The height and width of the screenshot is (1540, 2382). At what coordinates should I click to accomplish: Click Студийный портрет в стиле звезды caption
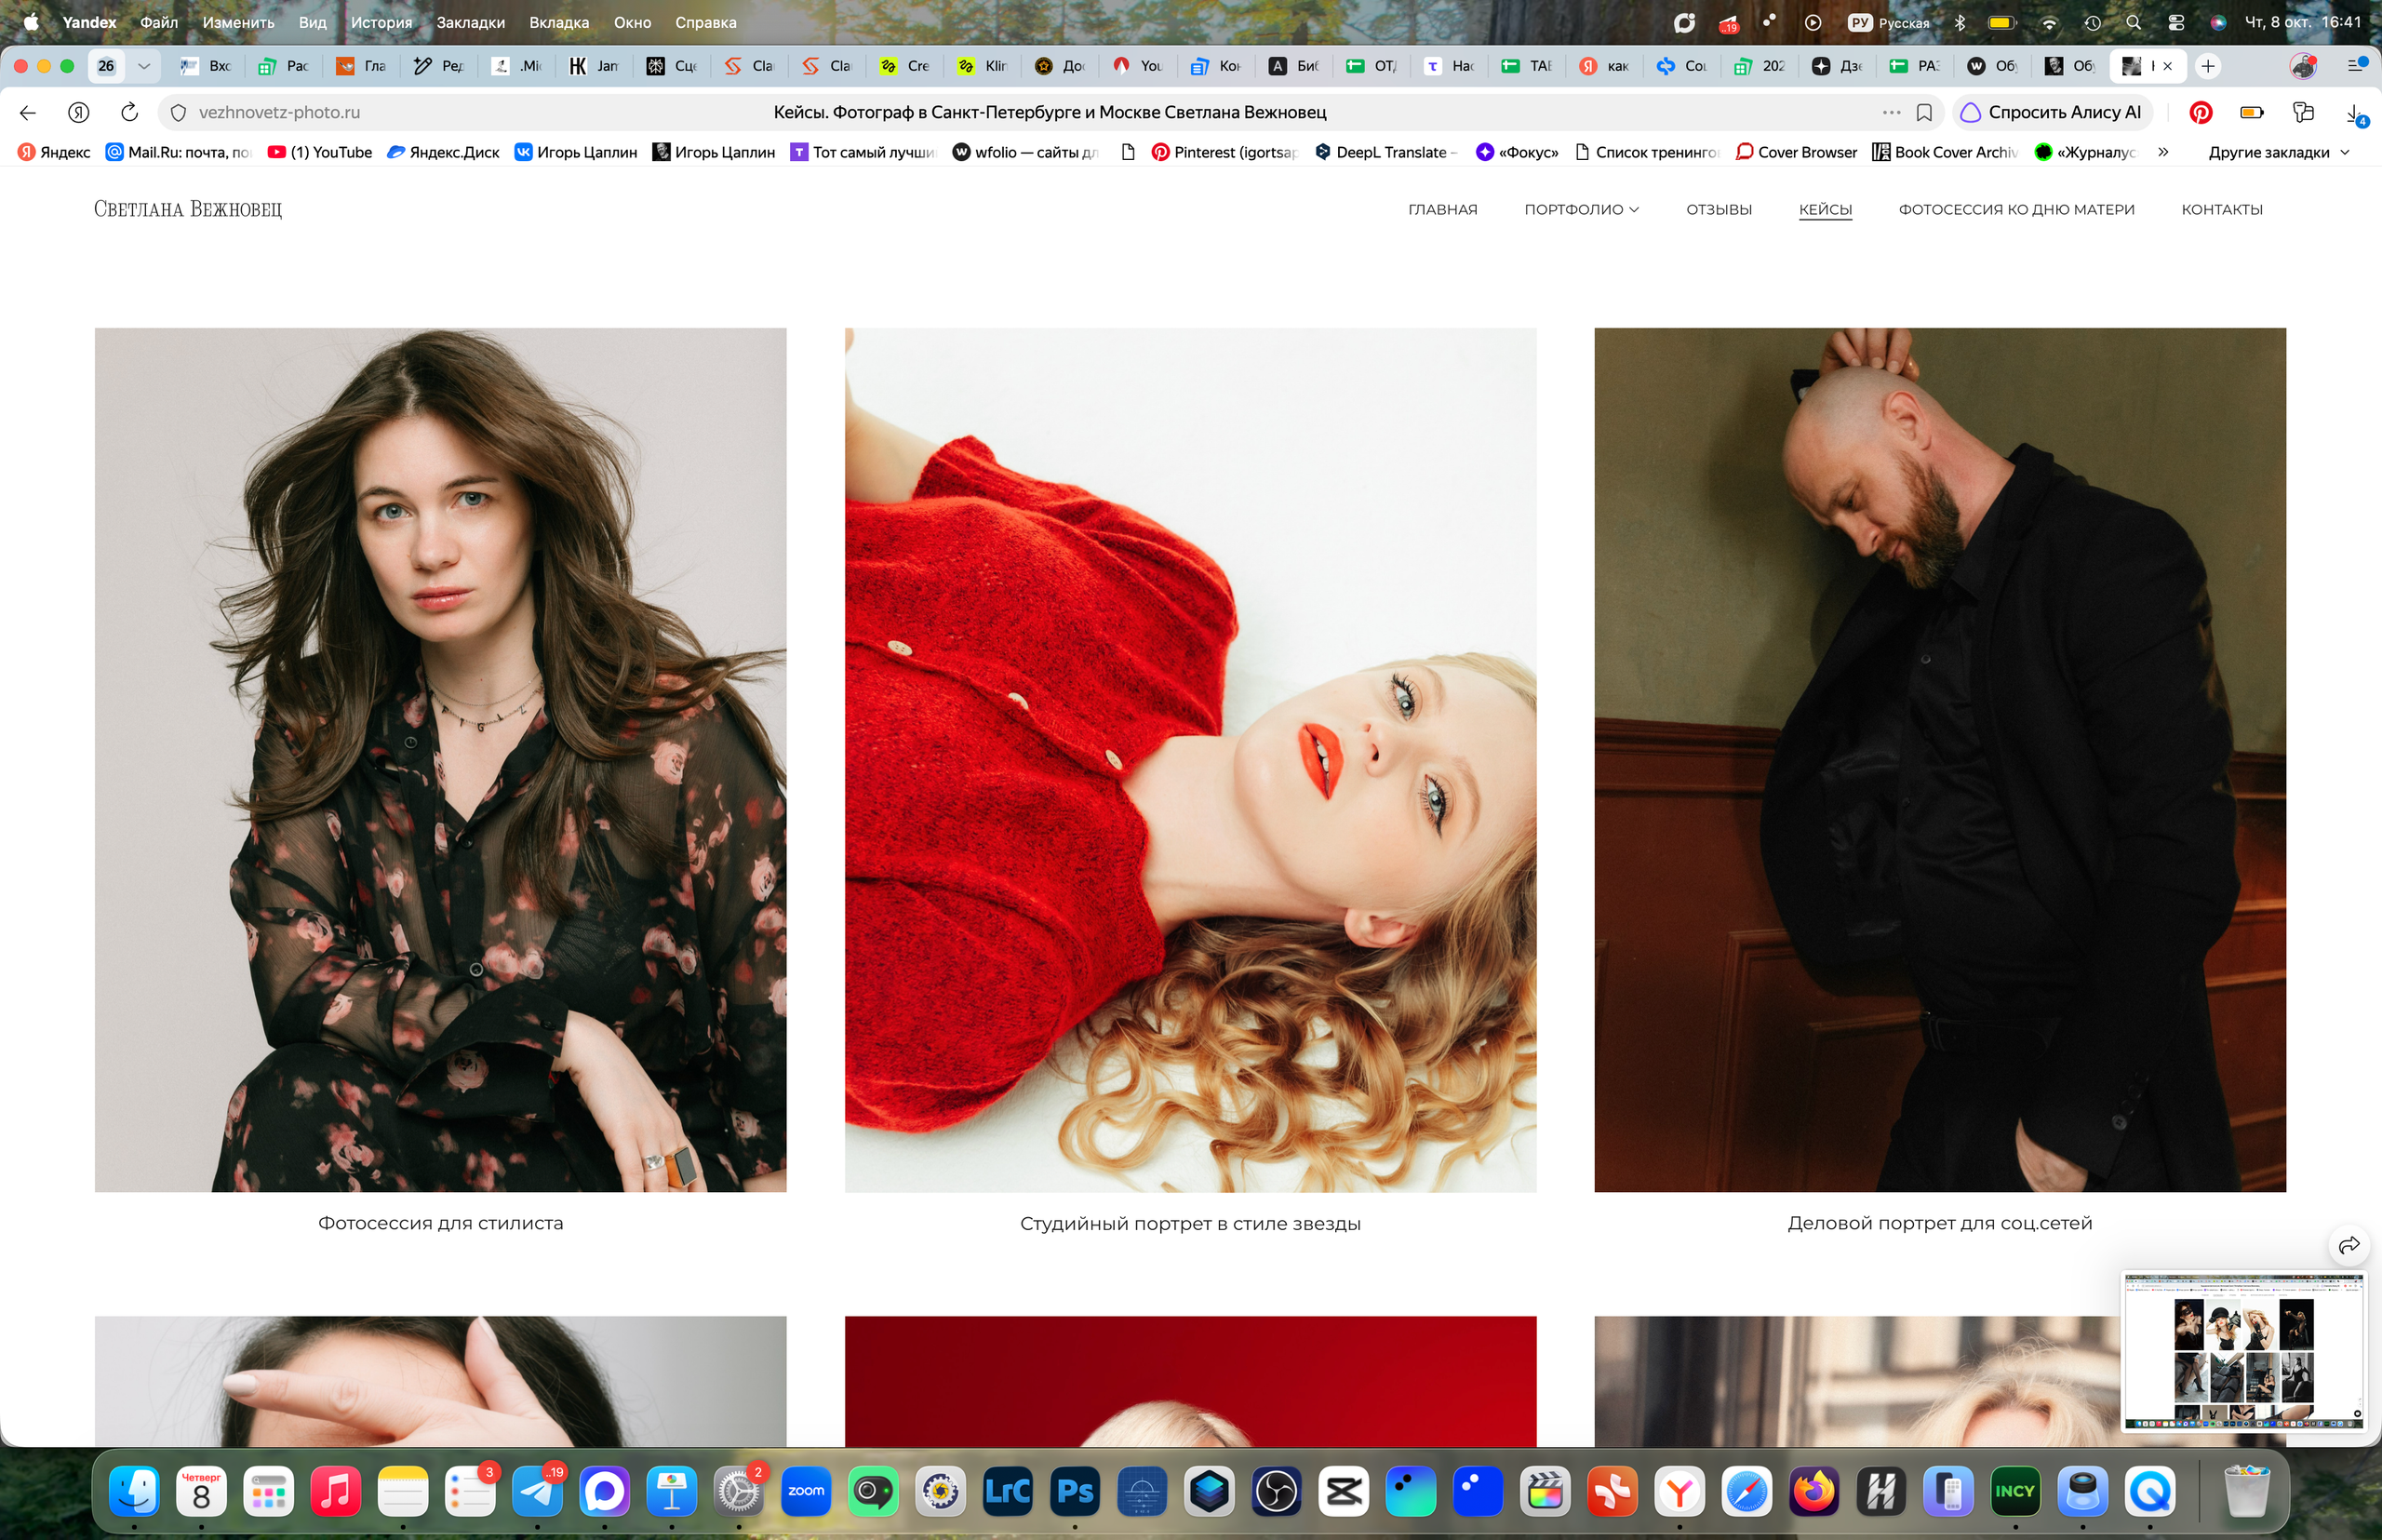(x=1190, y=1223)
